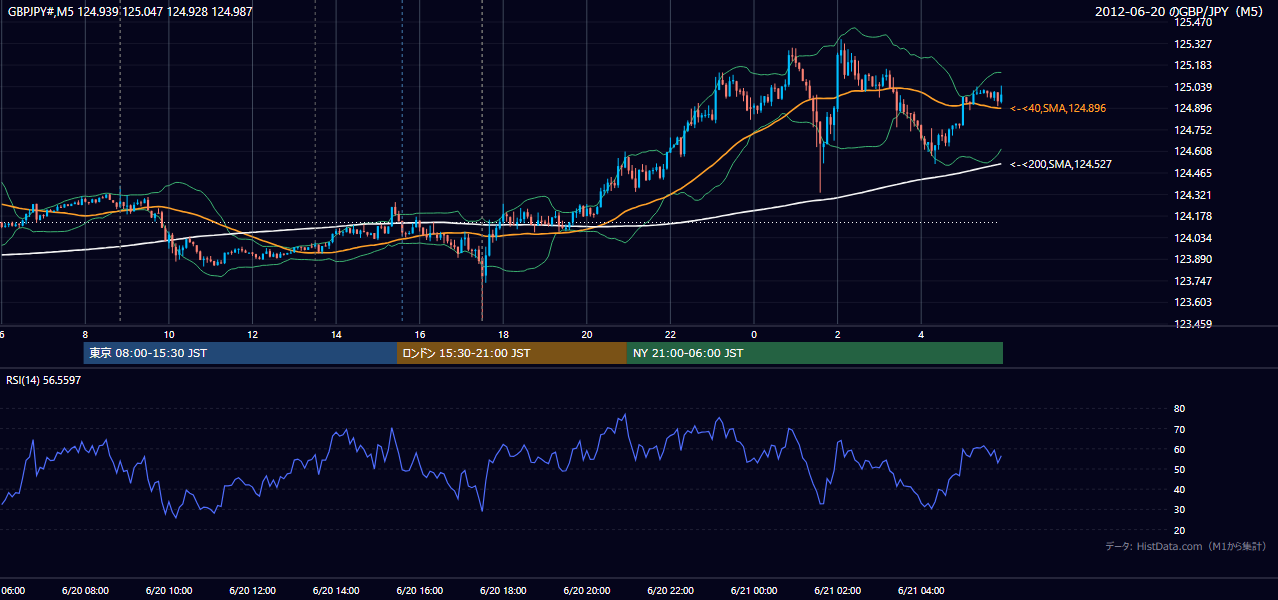Click RSI scale level 60

[x=1179, y=449]
